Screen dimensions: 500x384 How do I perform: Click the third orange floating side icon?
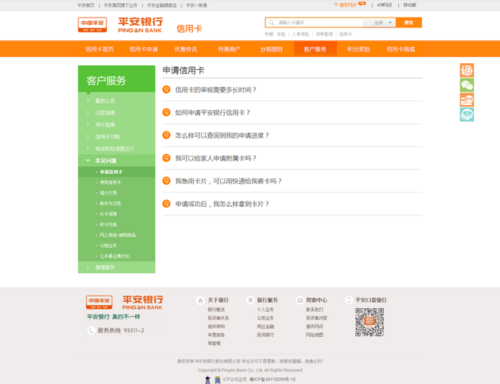pyautogui.click(x=467, y=100)
